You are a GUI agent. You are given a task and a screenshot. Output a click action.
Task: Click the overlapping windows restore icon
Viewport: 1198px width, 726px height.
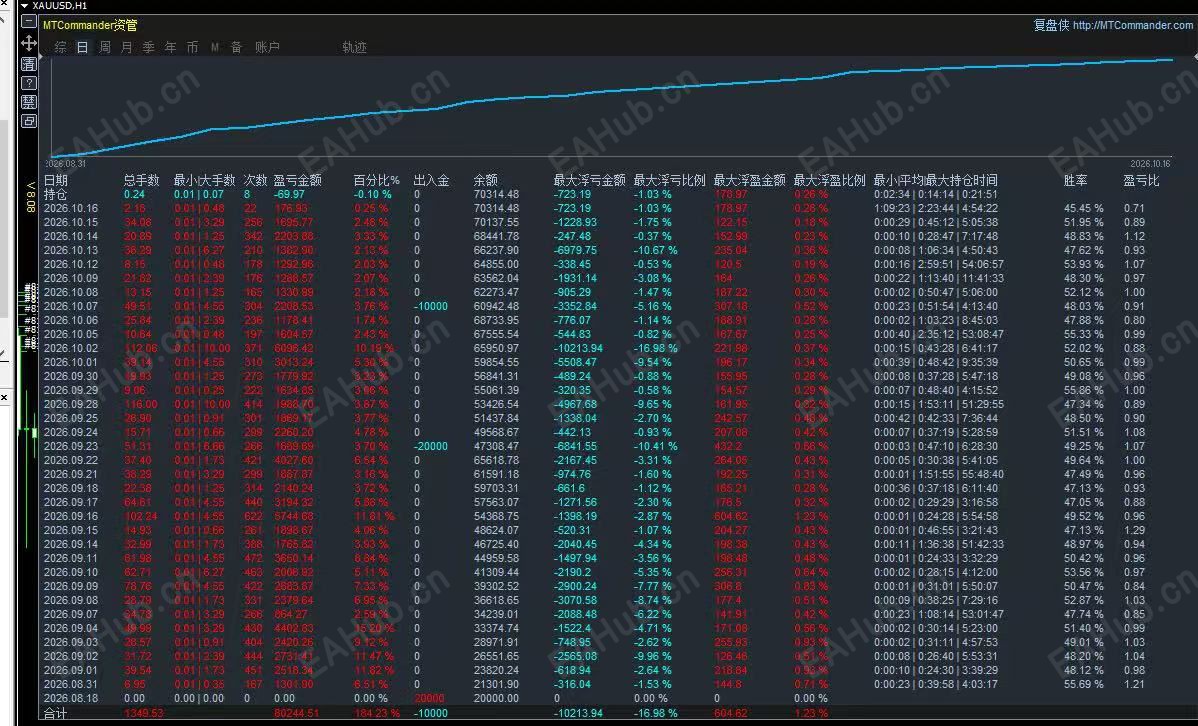click(x=29, y=121)
